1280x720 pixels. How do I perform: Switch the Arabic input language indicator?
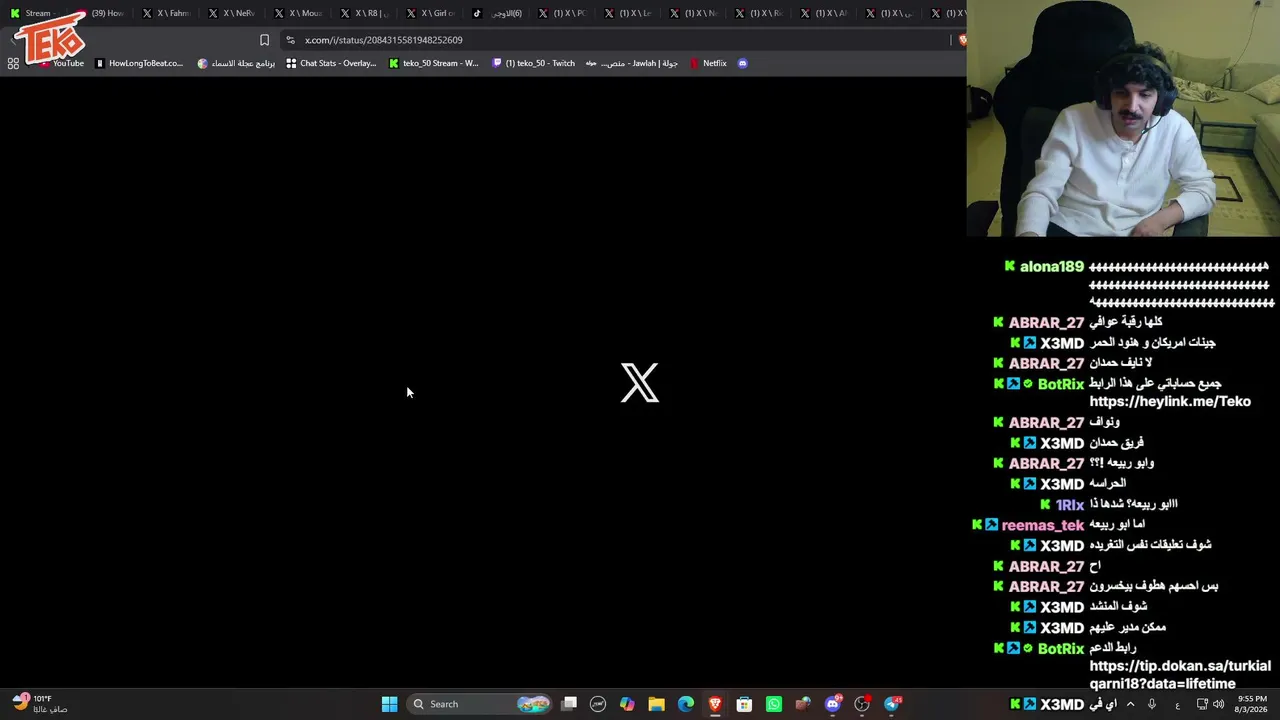click(1177, 704)
